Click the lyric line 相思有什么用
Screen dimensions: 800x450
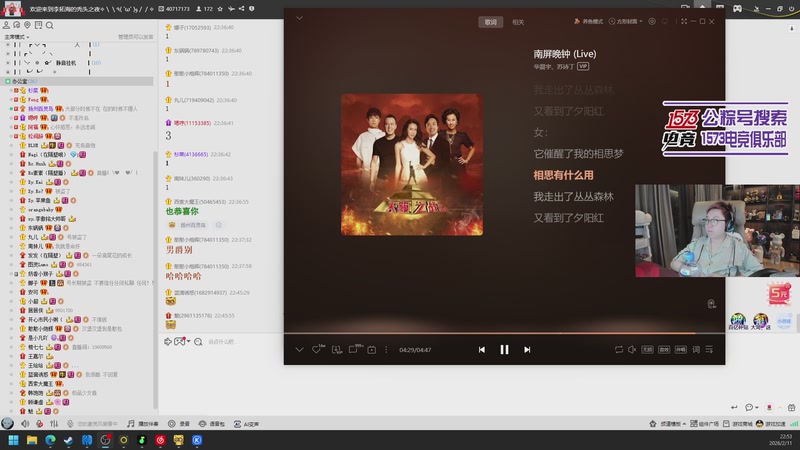[563, 175]
